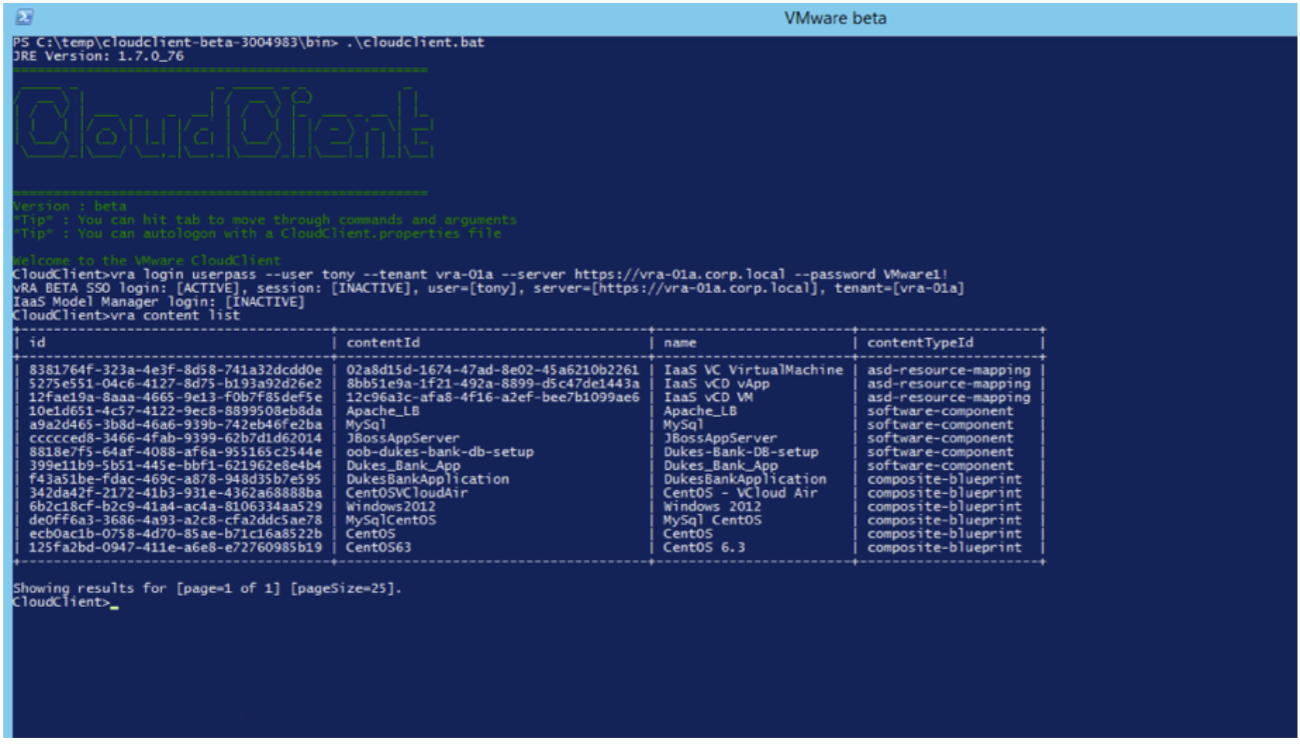Image resolution: width=1300 pixels, height=746 pixels.
Task: Select id starting with de0ff6a3
Action: pyautogui.click(x=175, y=520)
